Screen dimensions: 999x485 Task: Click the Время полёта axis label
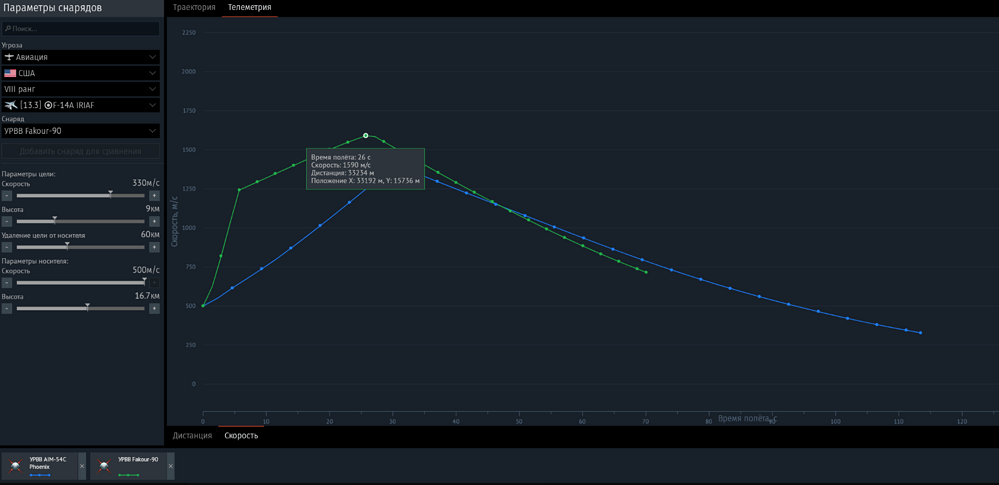pos(747,419)
